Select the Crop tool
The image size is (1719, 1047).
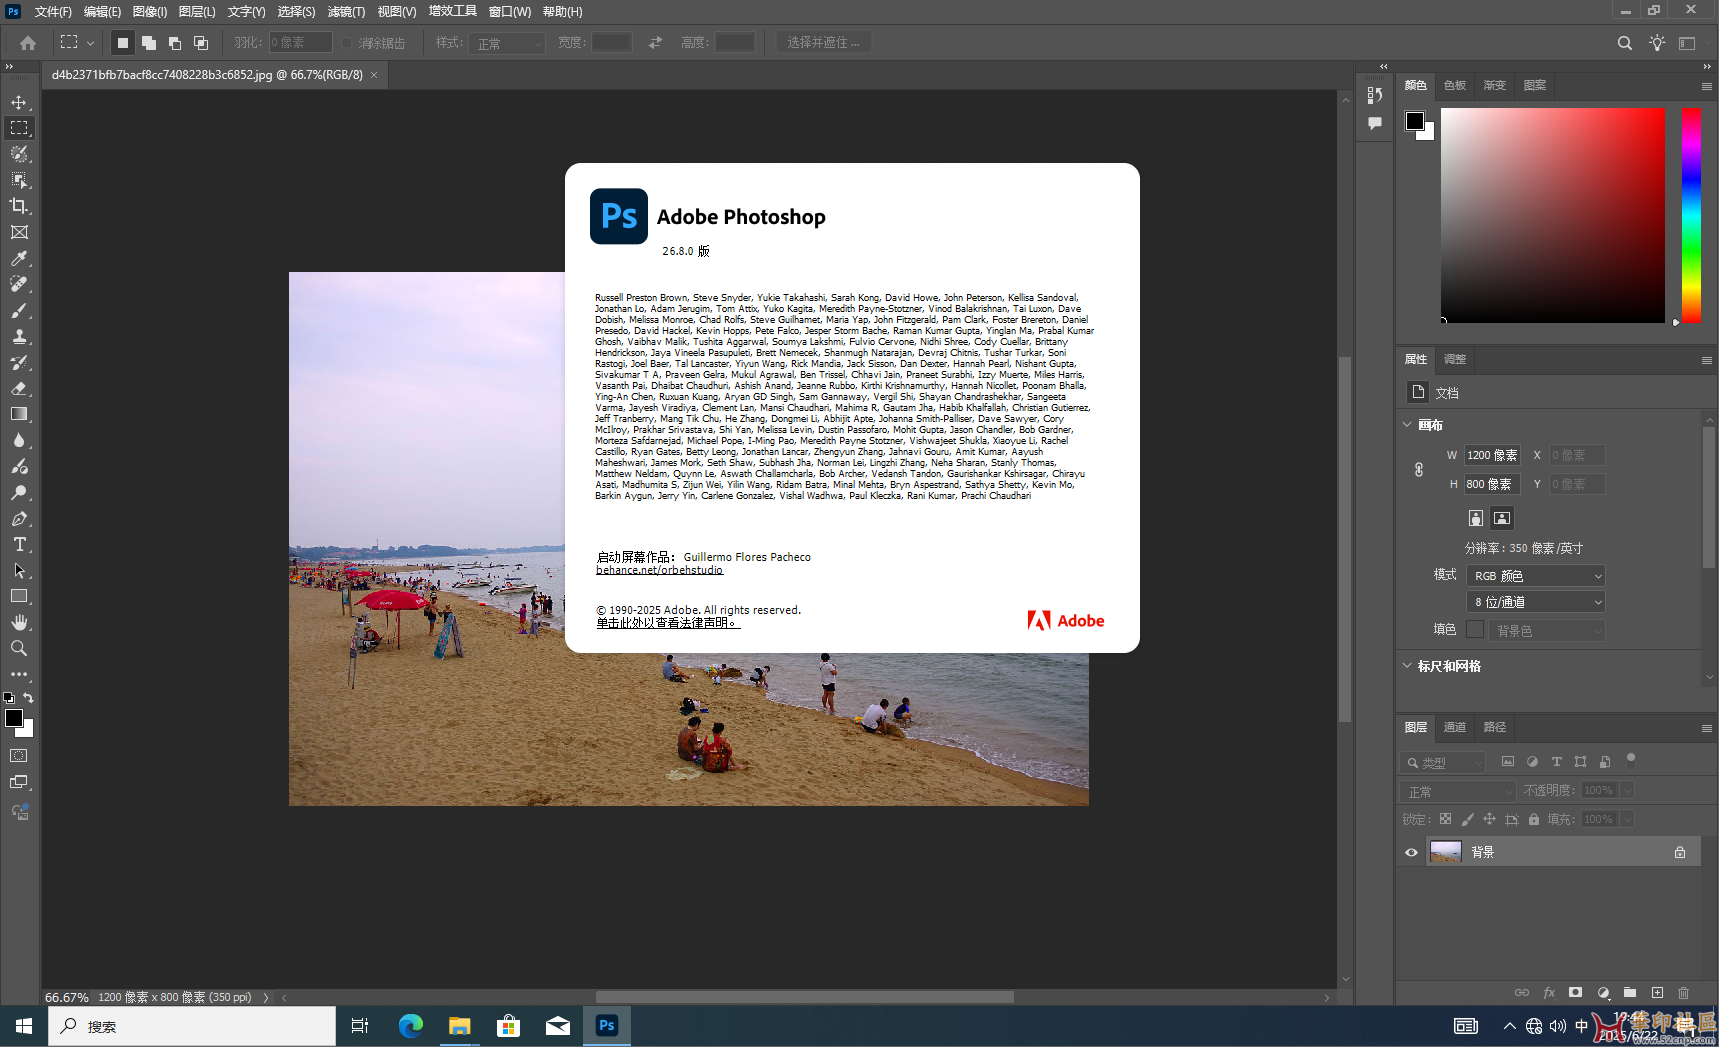(19, 206)
